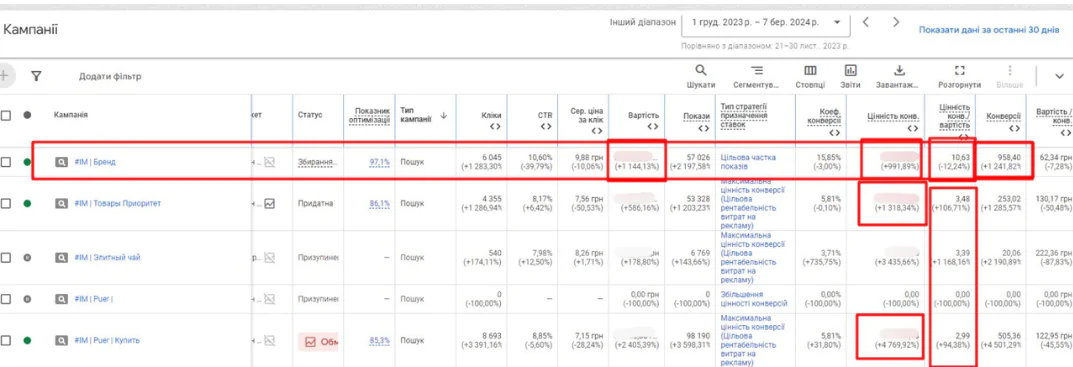1073x367 pixels.
Task: Open Збільшення цінності конверсій strategy link
Action: coord(754,299)
